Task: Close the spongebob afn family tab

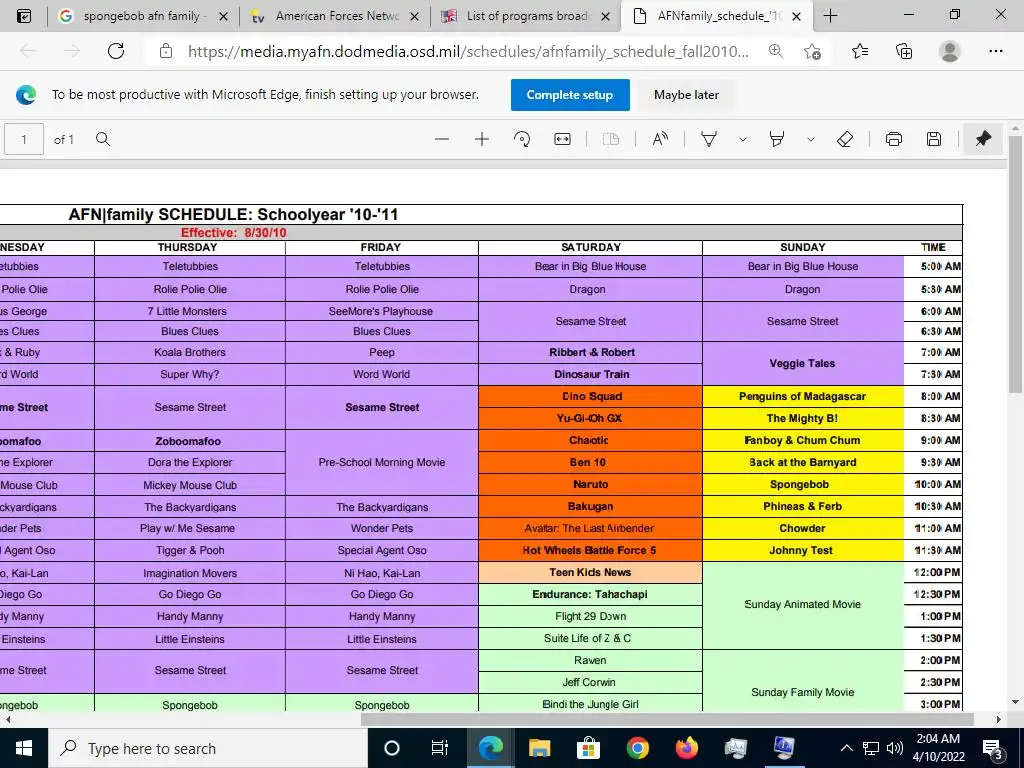Action: (223, 16)
